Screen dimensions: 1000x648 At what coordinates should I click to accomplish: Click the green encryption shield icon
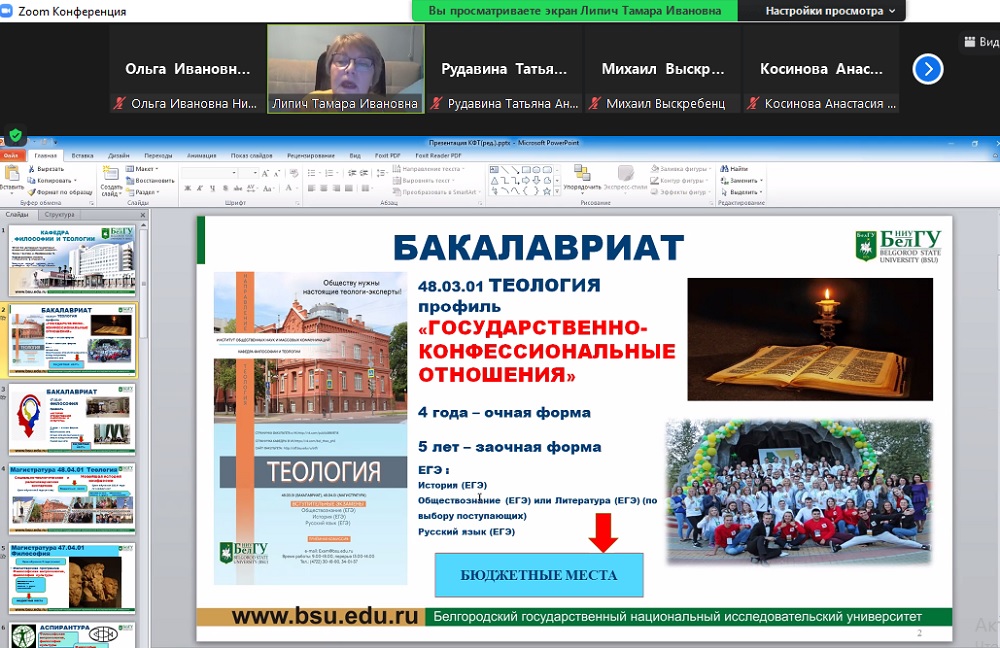15,135
